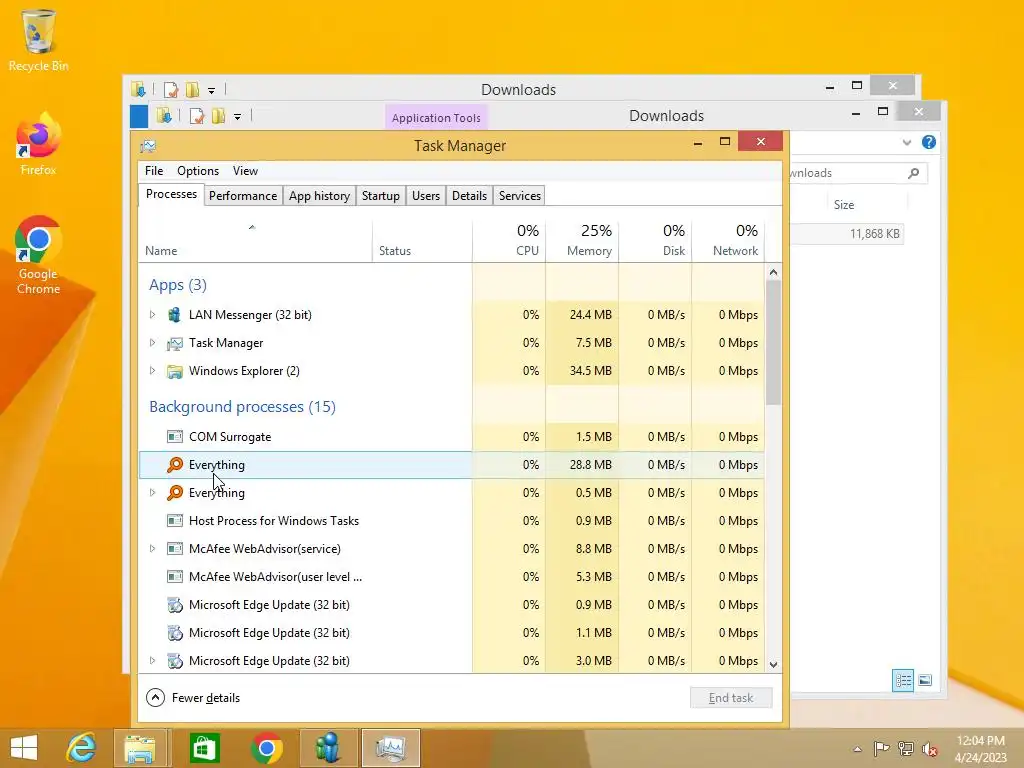Open Google Chrome desktop shortcut
Screen dimensions: 1024x768
38,255
